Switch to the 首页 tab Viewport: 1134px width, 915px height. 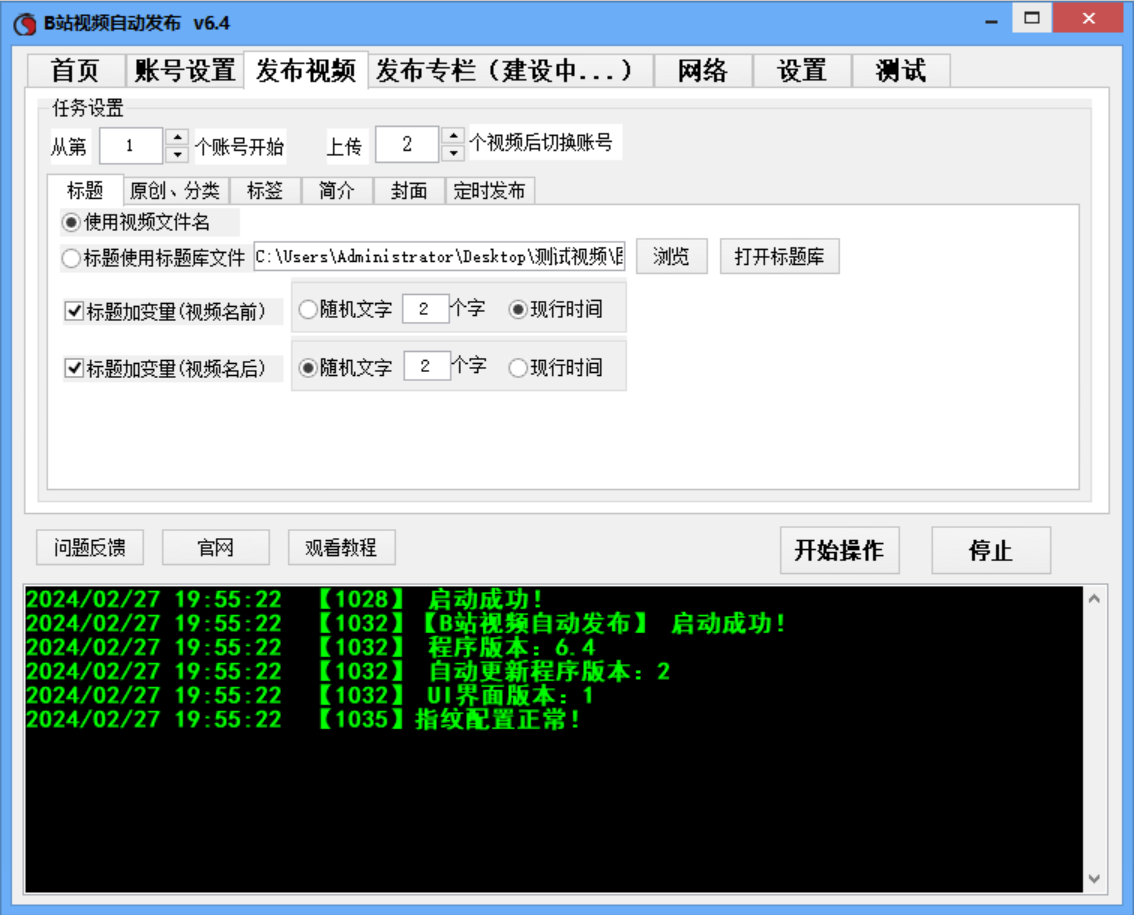click(x=76, y=71)
